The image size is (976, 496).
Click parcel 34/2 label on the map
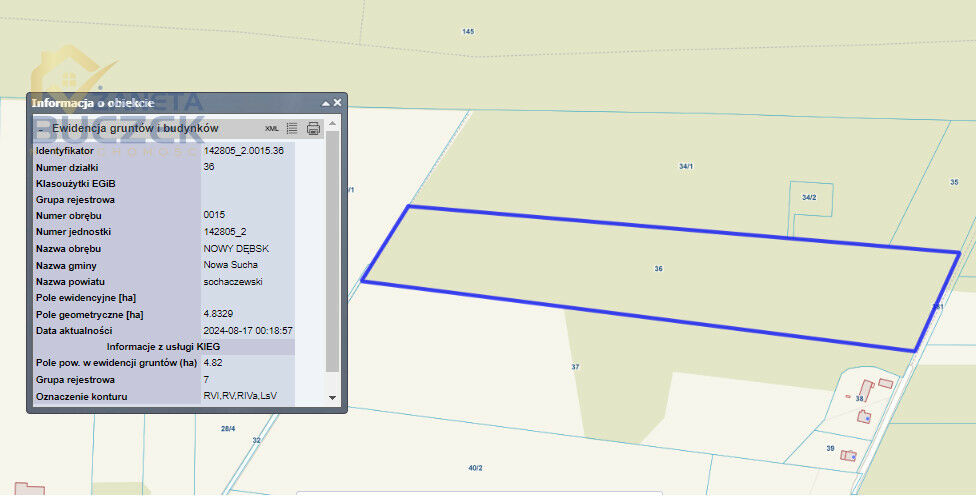pos(809,198)
